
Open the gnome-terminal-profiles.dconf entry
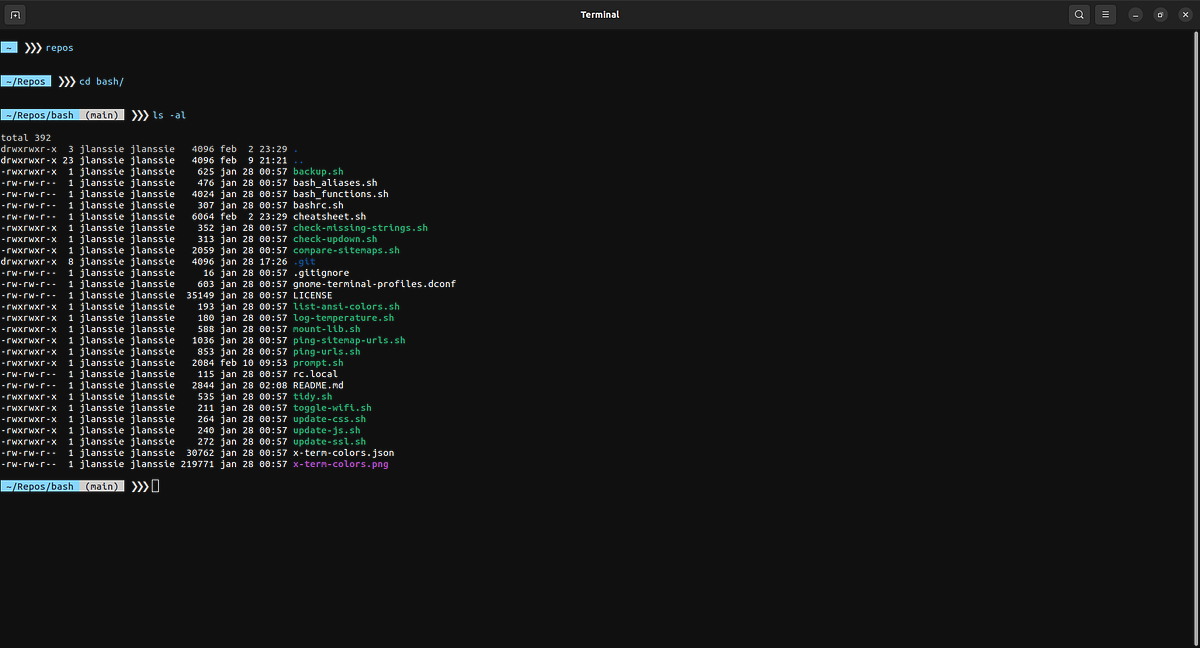coord(373,283)
